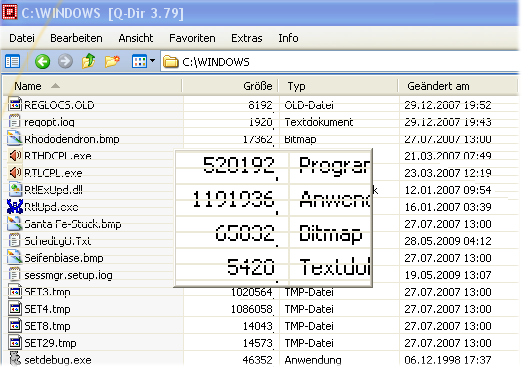Sort by the Name column header

click(93, 86)
